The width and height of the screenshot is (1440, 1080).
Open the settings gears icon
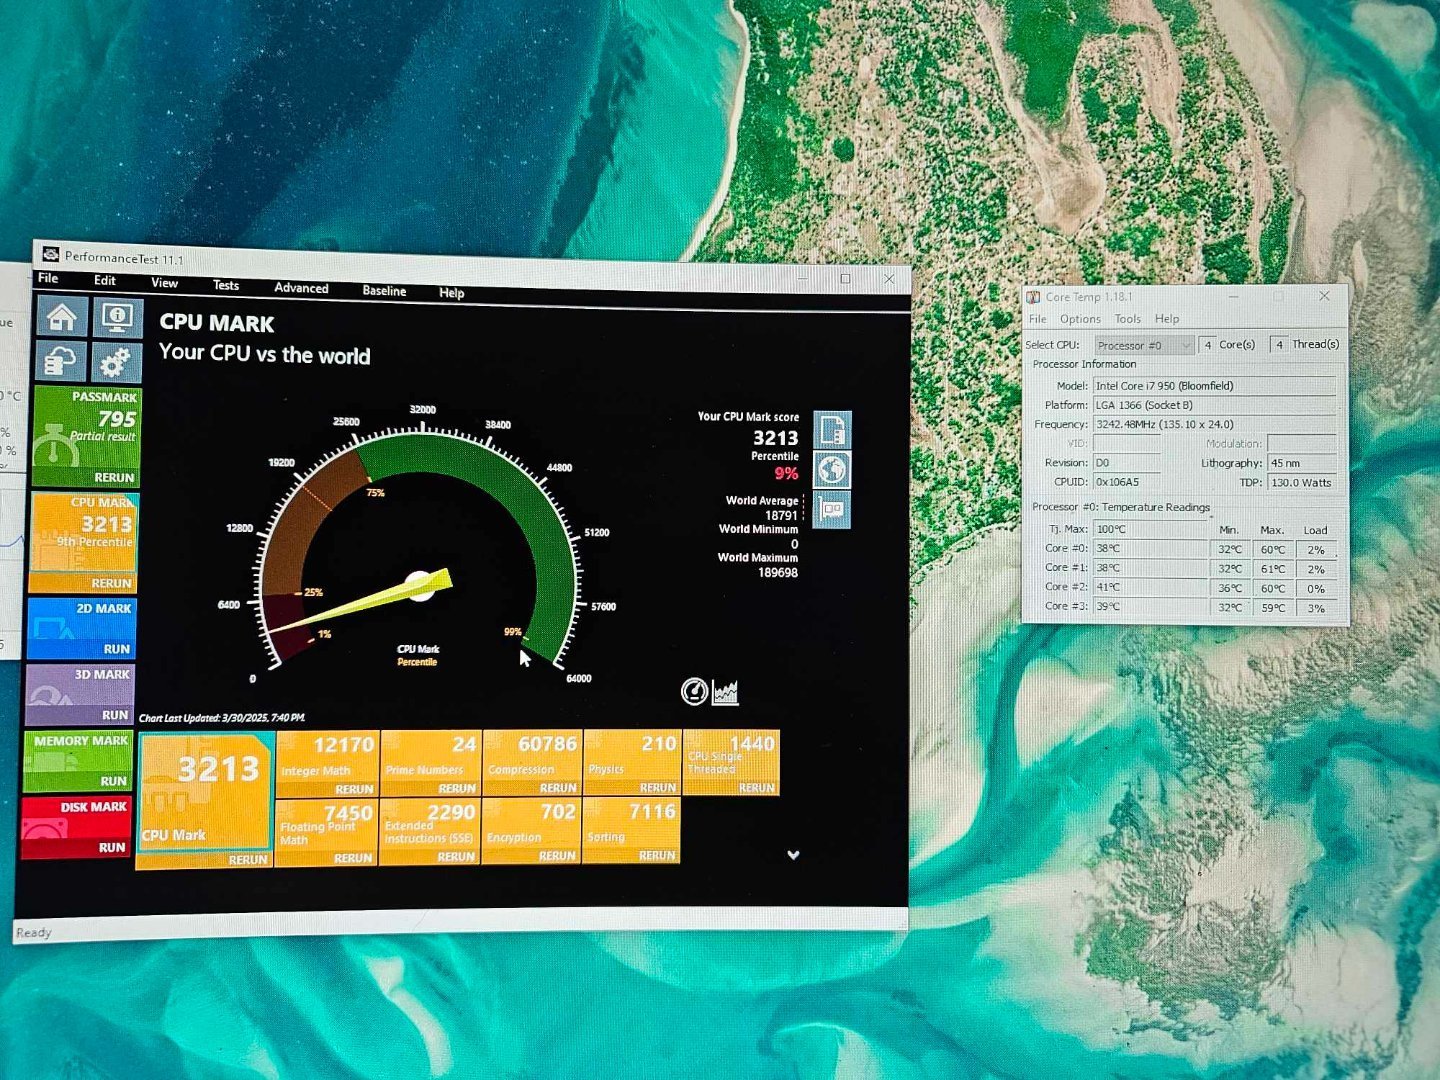[116, 362]
